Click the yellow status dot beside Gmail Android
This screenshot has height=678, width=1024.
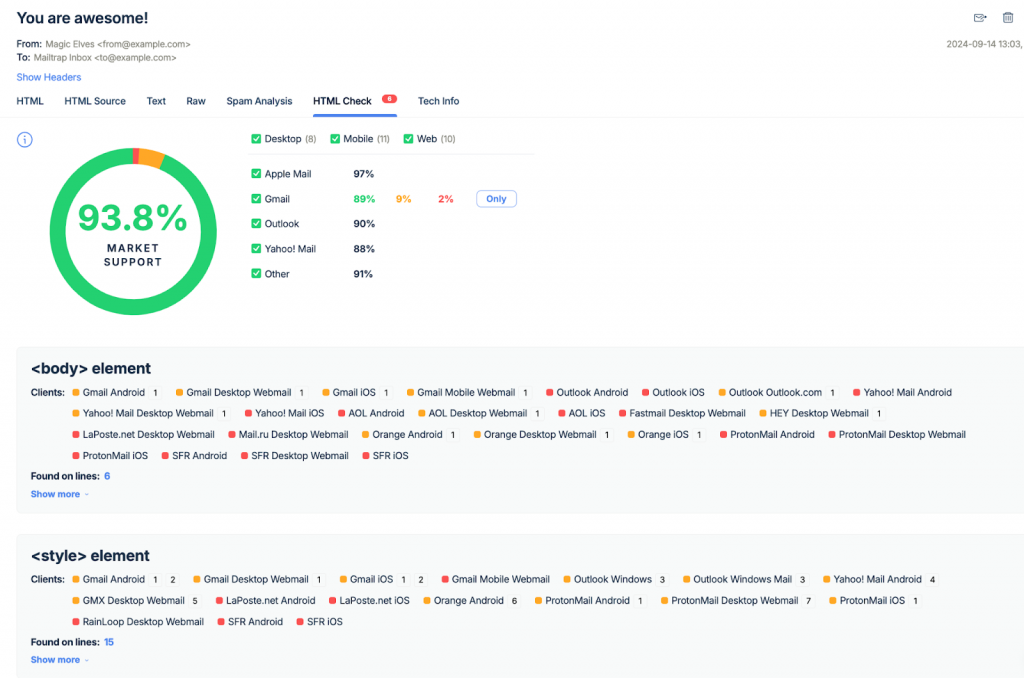[75, 392]
